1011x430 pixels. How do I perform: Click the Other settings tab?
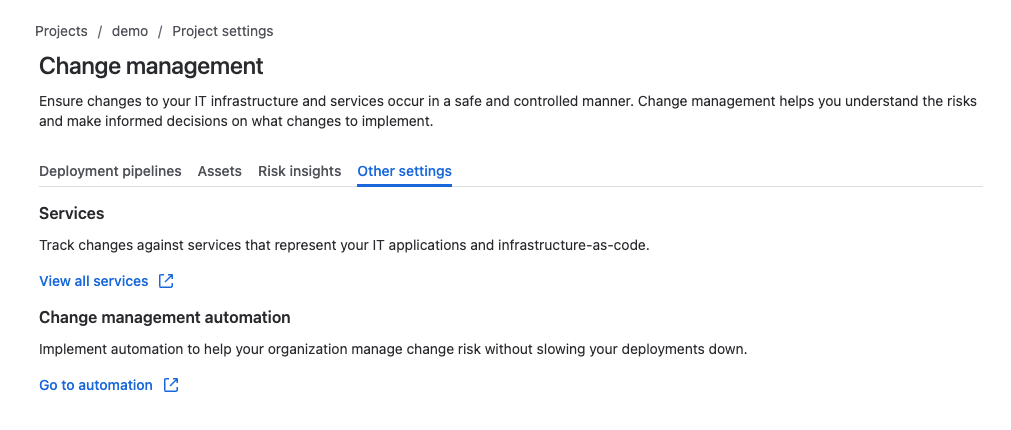point(404,171)
